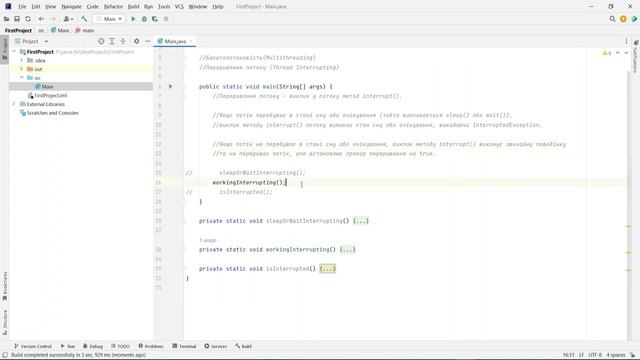Open Services tool window
Image resolution: width=640 pixels, height=360 pixels.
point(216,346)
